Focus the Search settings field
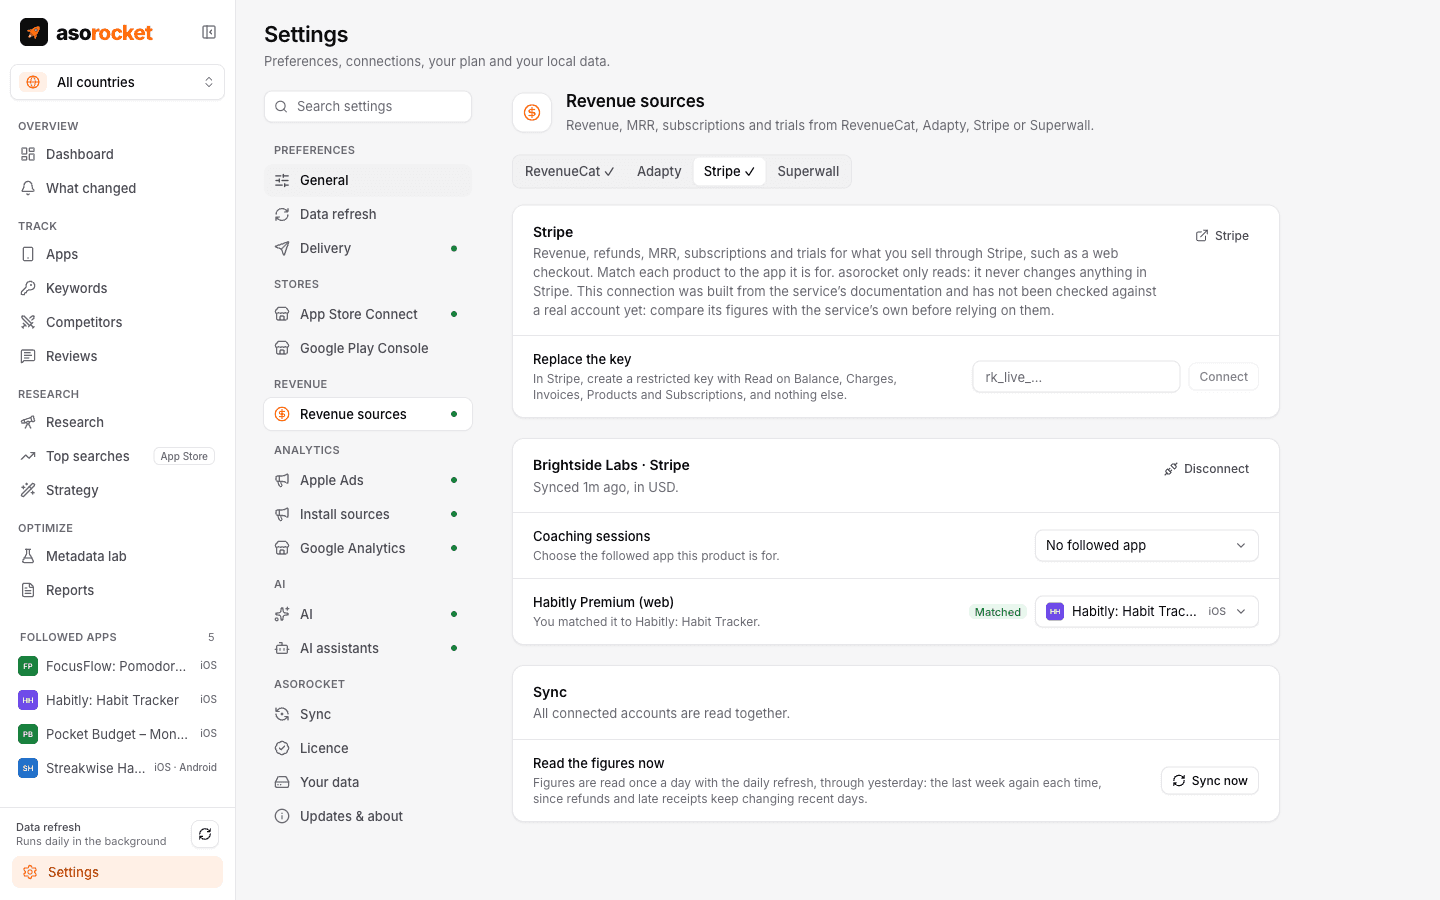 click(368, 106)
